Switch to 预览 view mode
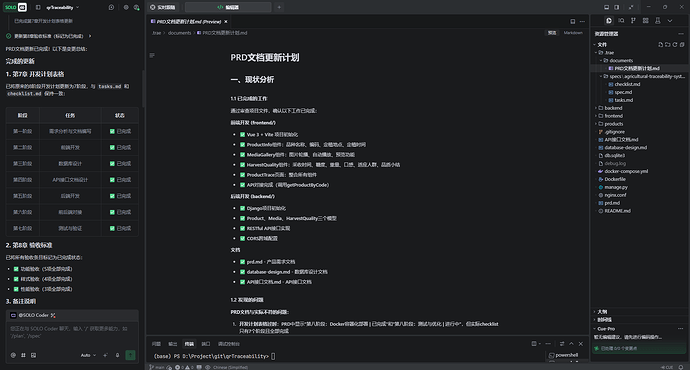 (552, 33)
